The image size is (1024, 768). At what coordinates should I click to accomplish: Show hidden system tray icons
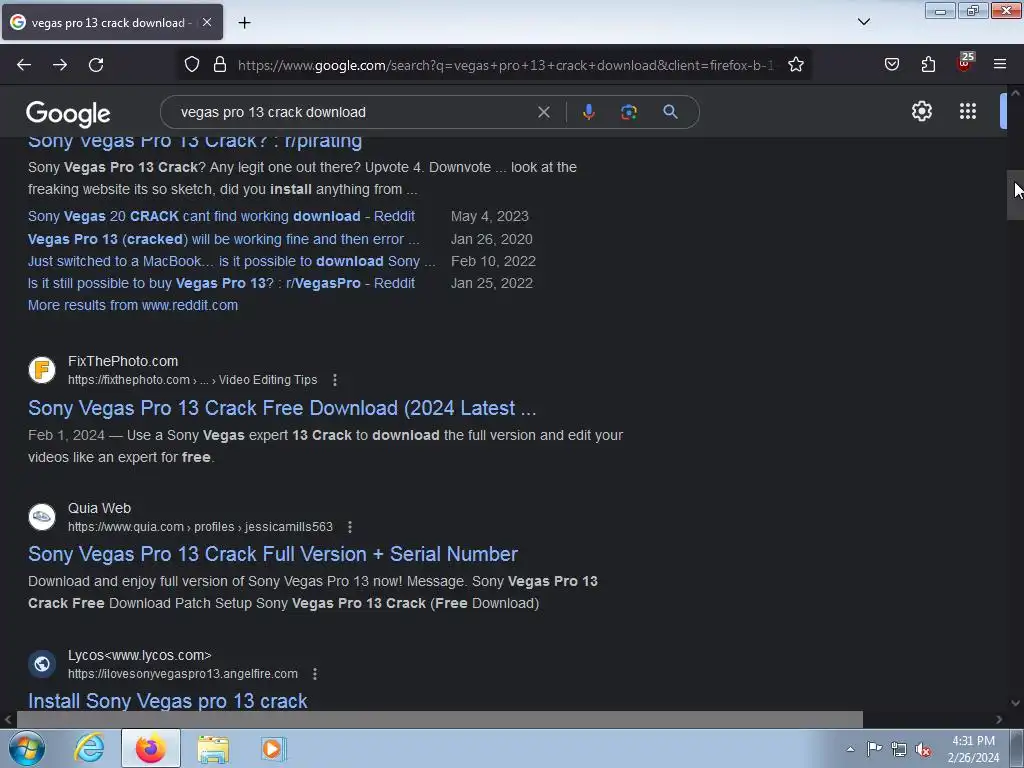click(x=850, y=749)
